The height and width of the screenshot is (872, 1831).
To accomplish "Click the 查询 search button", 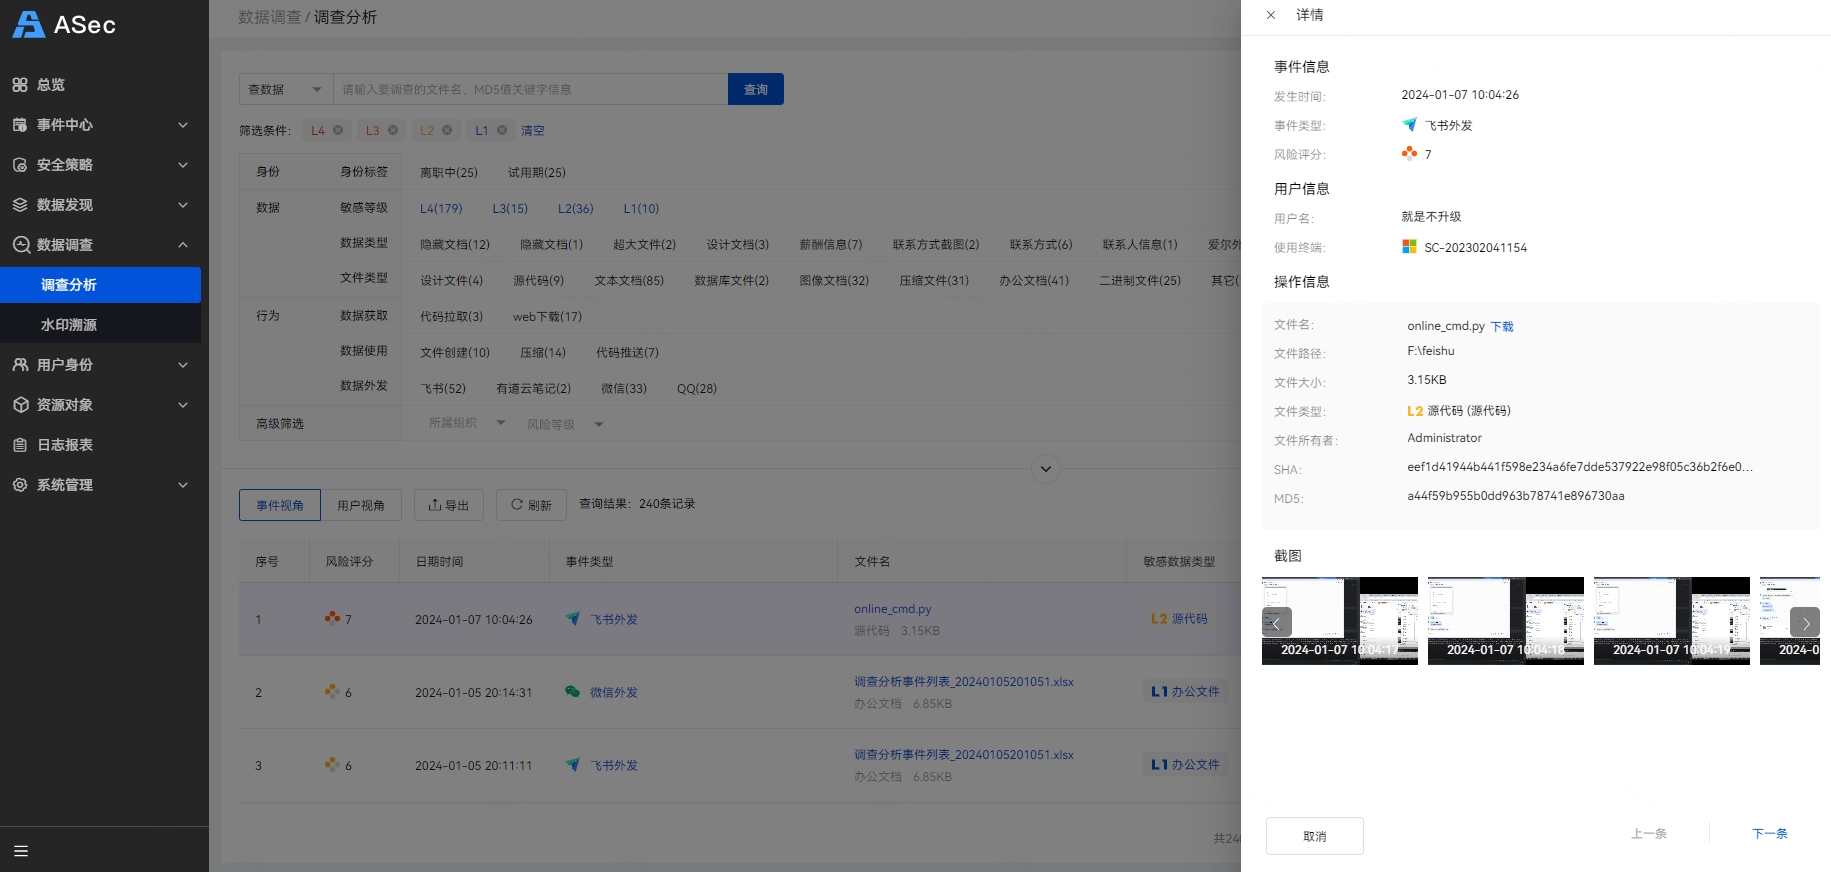I will tap(756, 89).
